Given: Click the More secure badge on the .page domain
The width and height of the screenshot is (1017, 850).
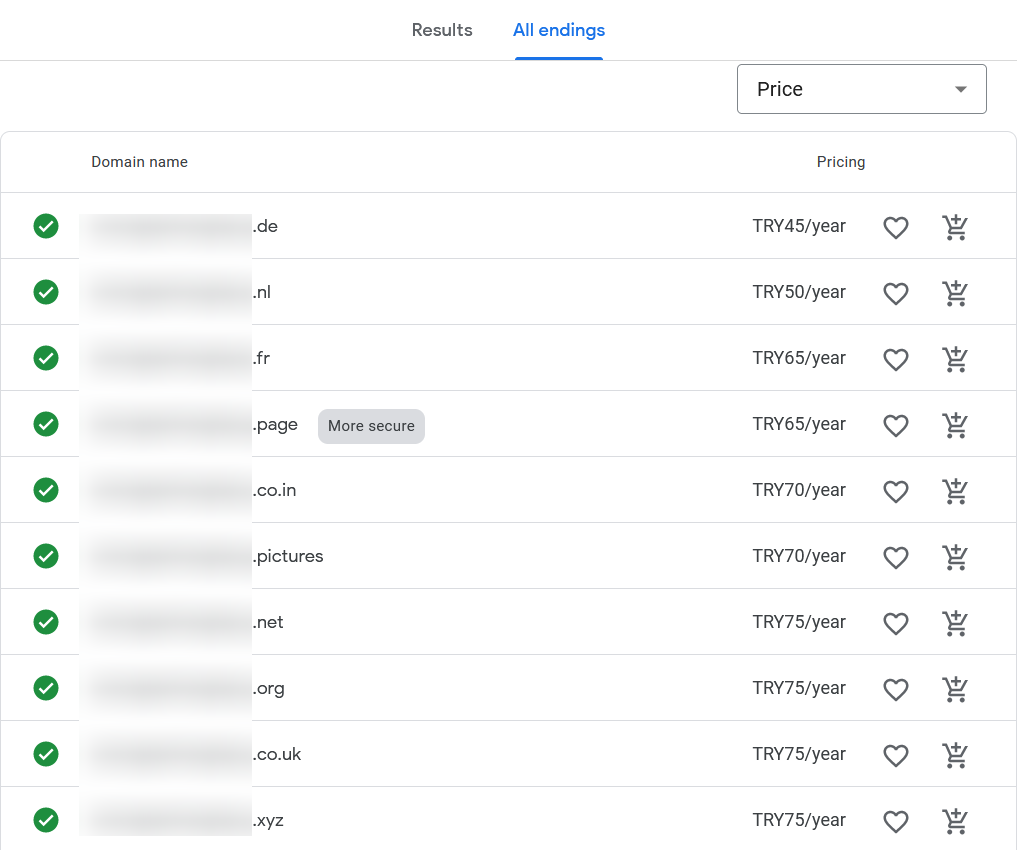Looking at the screenshot, I should [x=371, y=426].
